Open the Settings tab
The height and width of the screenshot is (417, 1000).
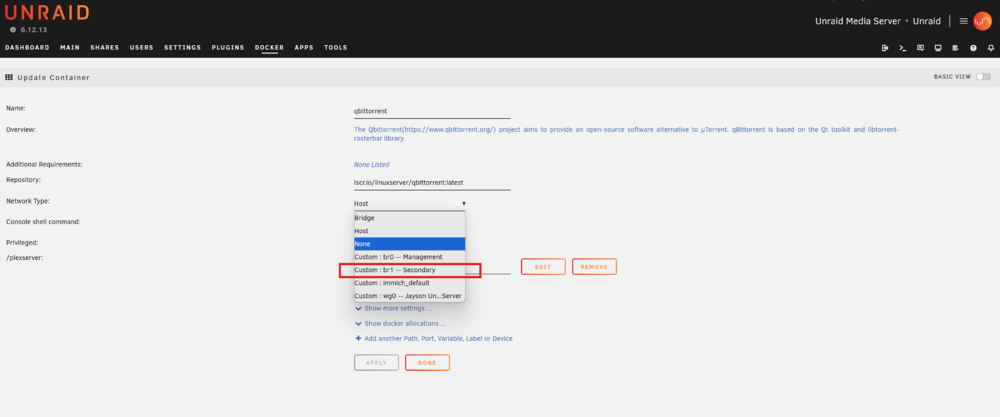(x=182, y=48)
